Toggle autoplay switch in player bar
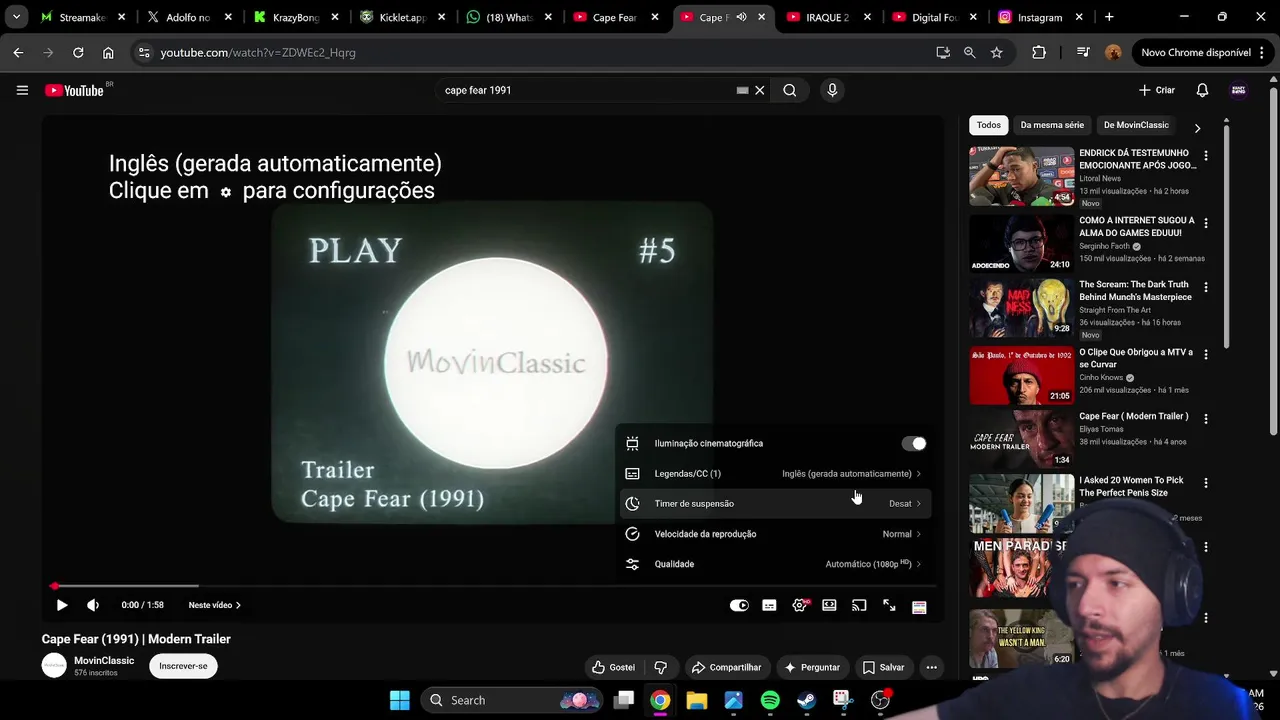The image size is (1280, 720). point(739,605)
